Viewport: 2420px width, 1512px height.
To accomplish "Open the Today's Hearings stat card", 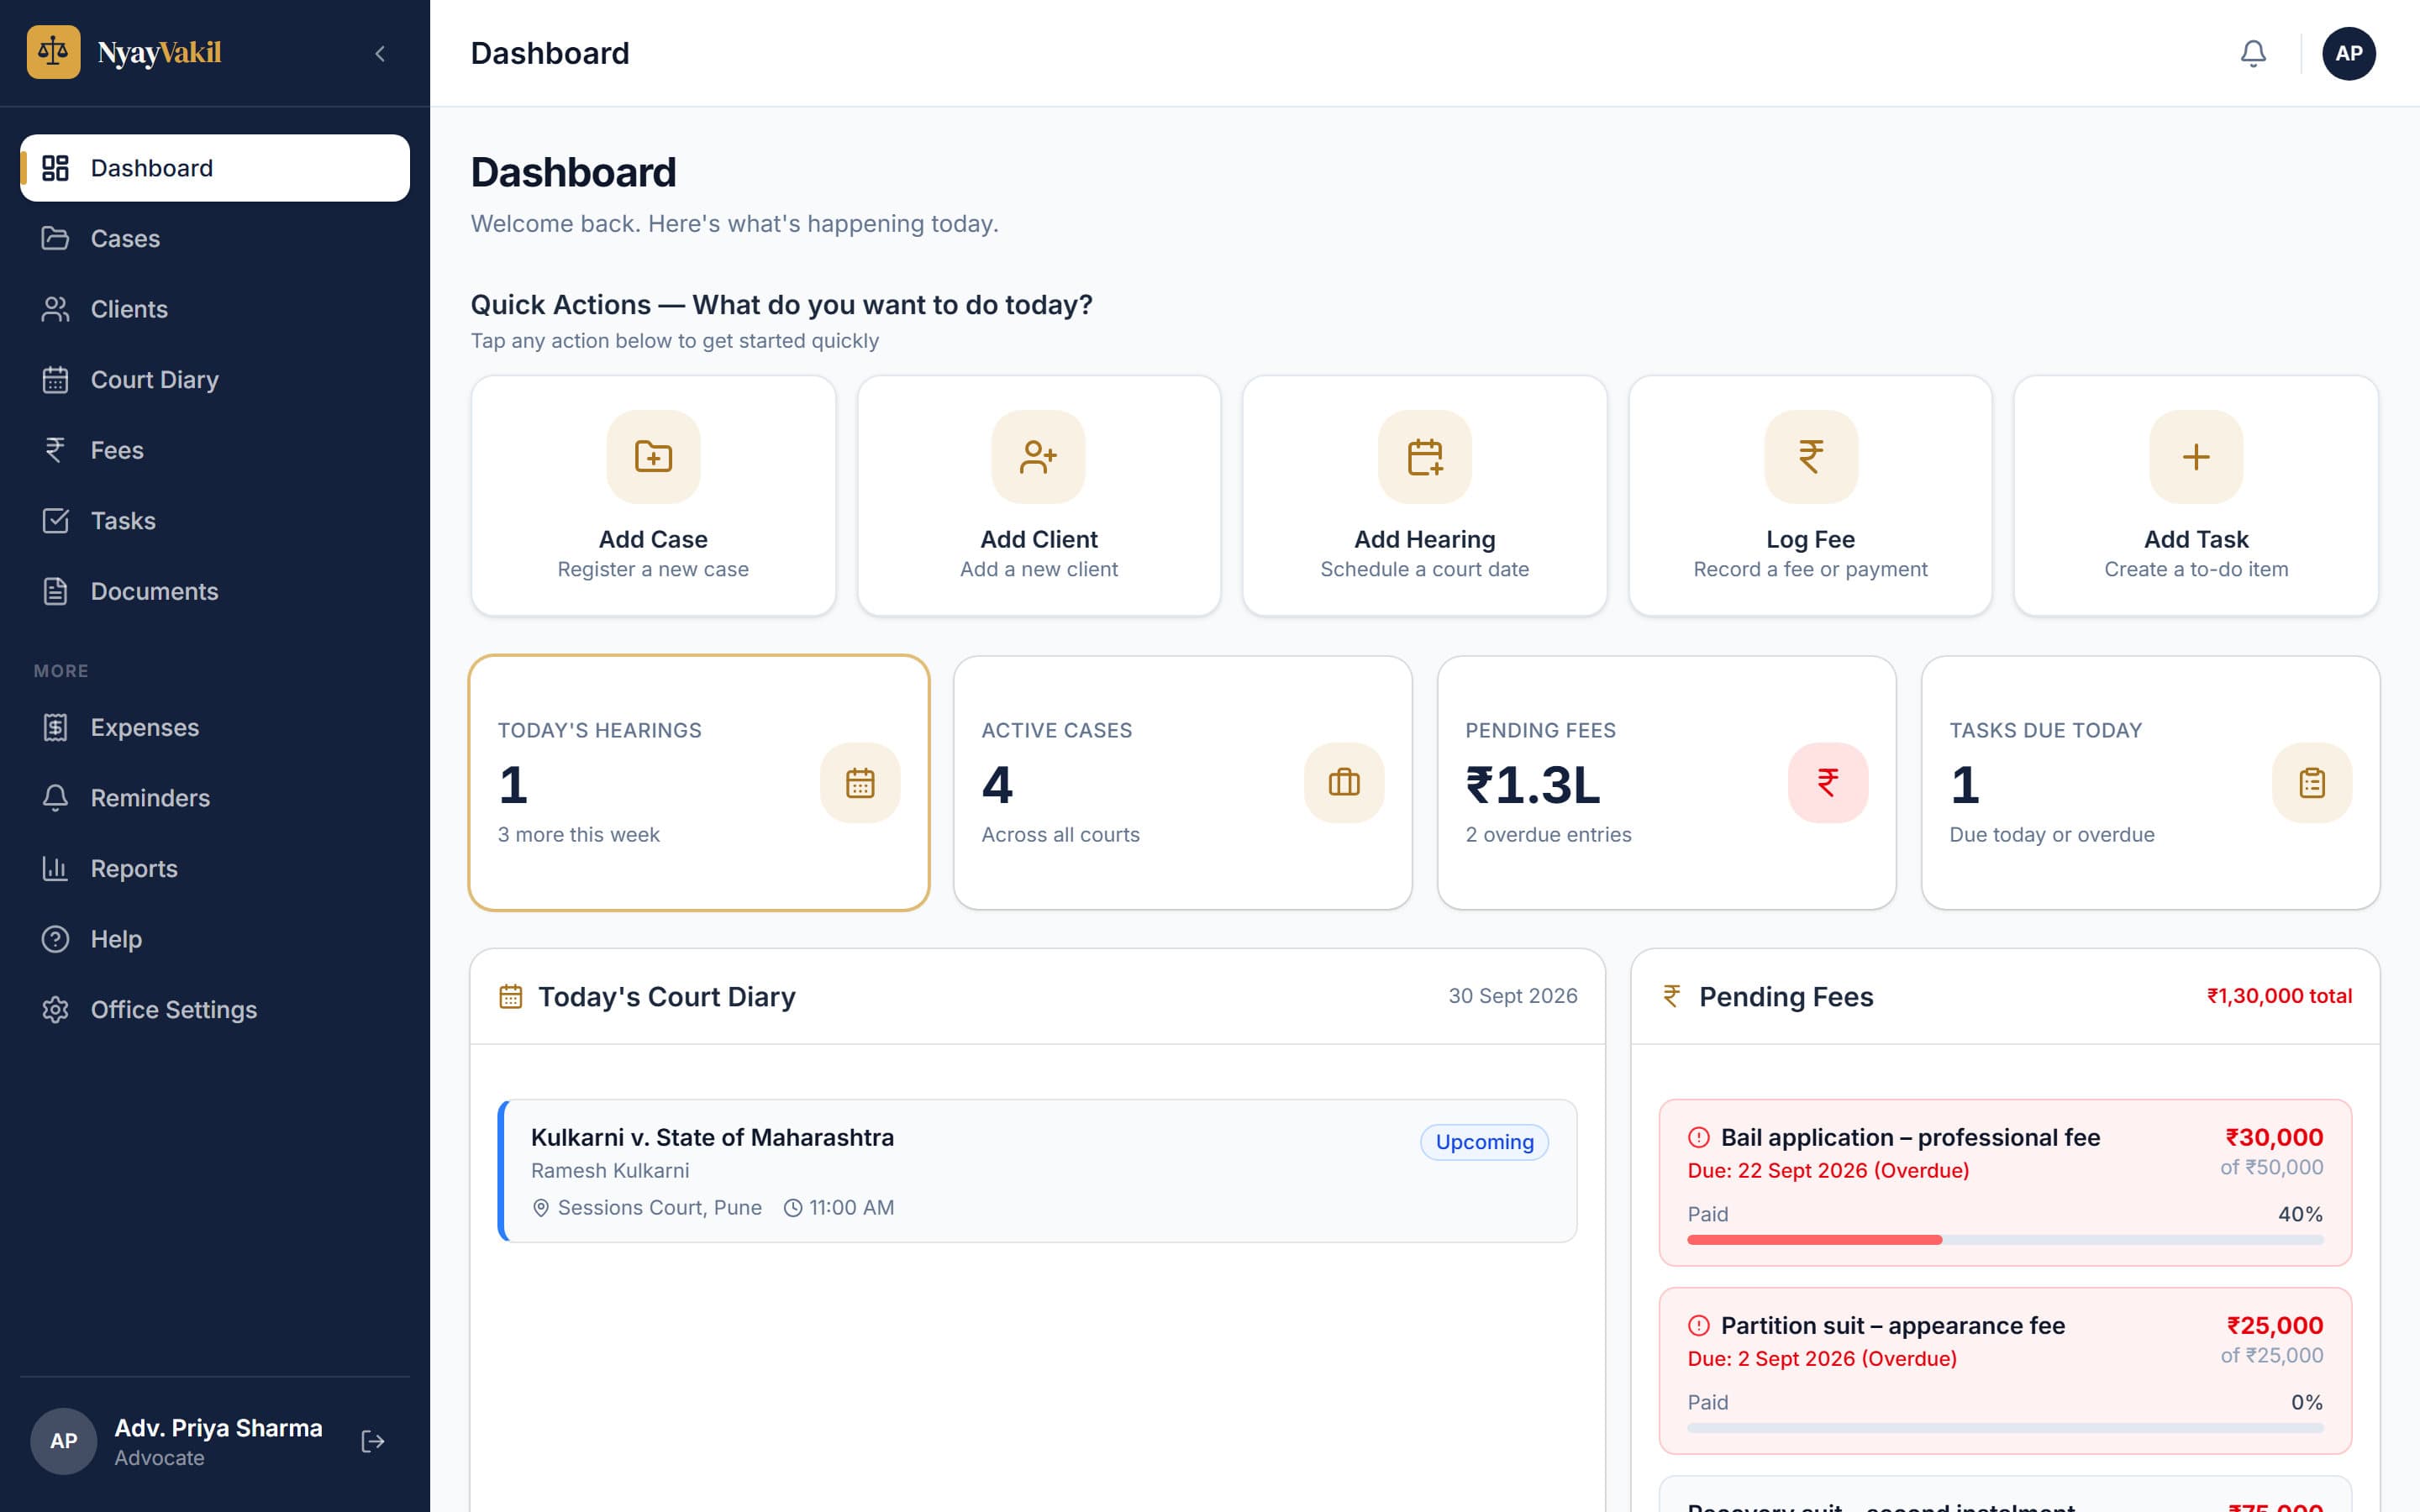I will [x=699, y=783].
